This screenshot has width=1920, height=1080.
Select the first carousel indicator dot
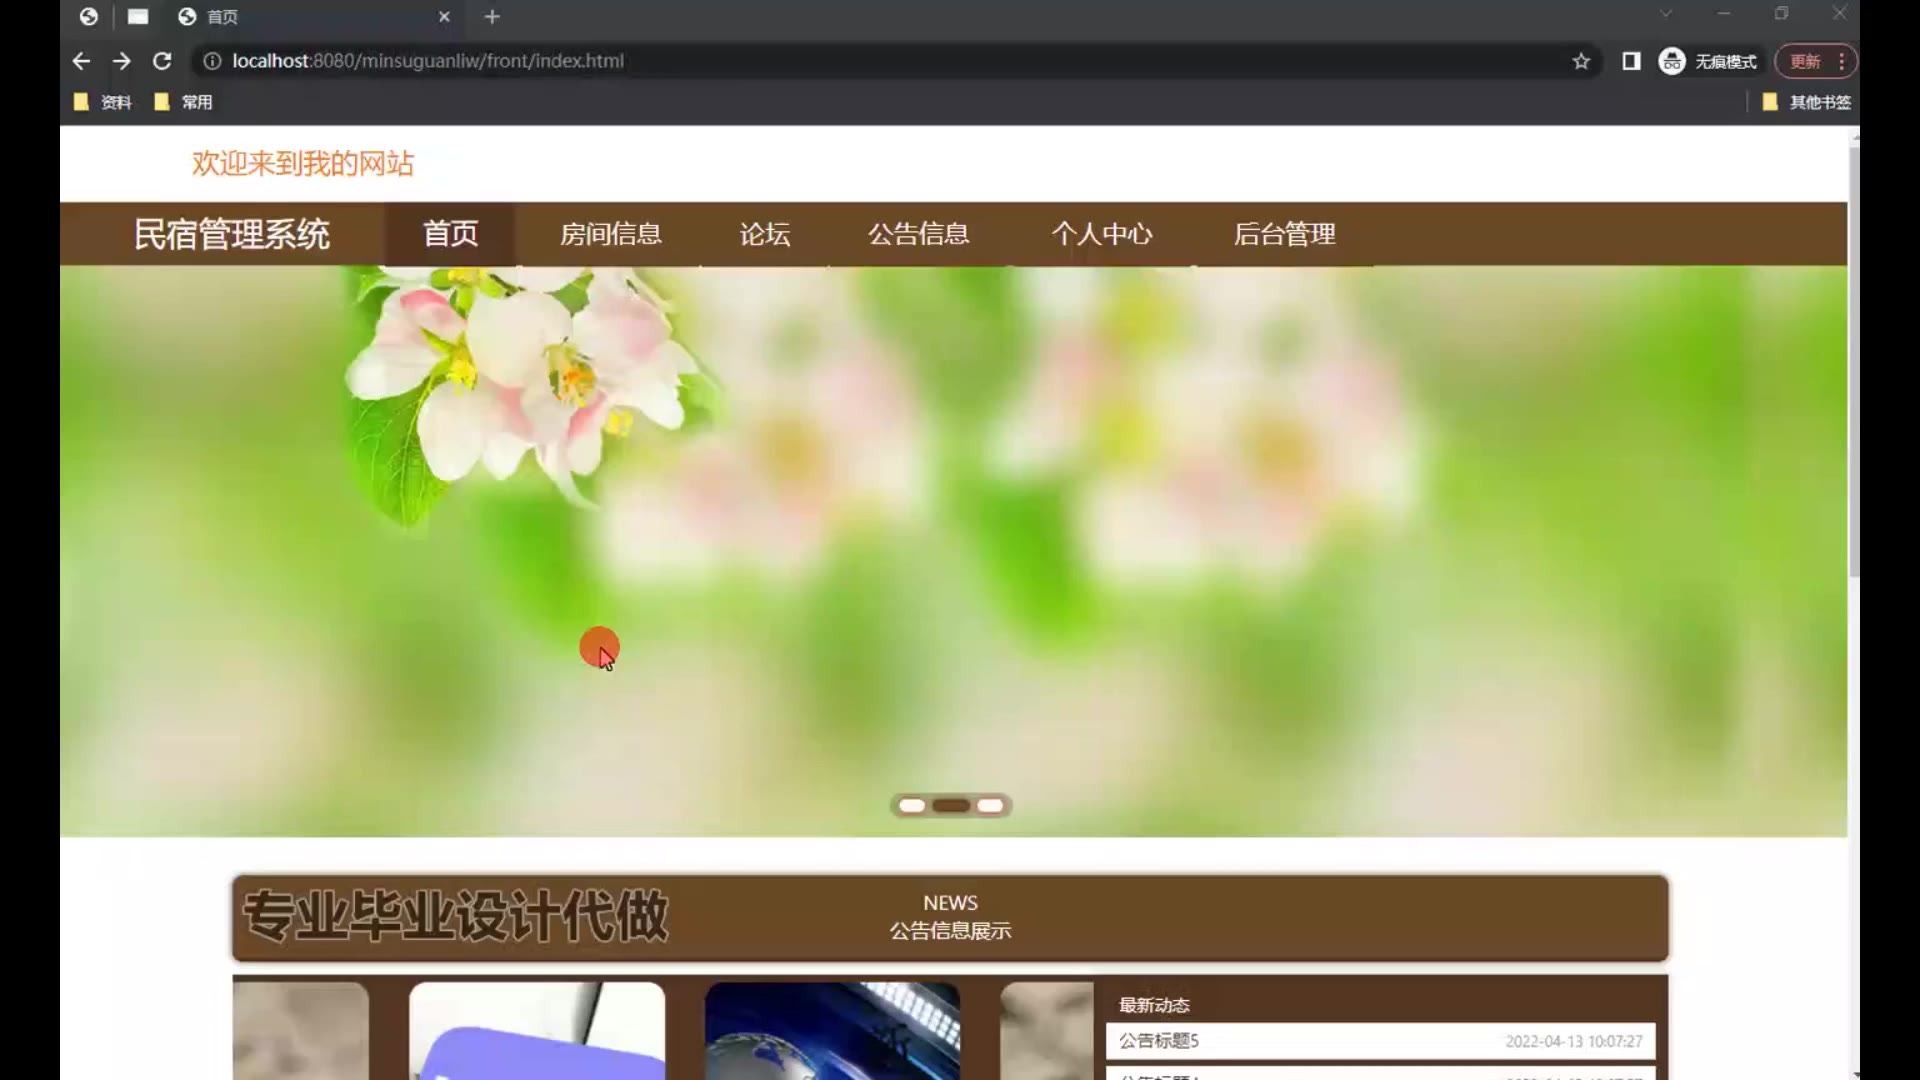click(x=912, y=806)
